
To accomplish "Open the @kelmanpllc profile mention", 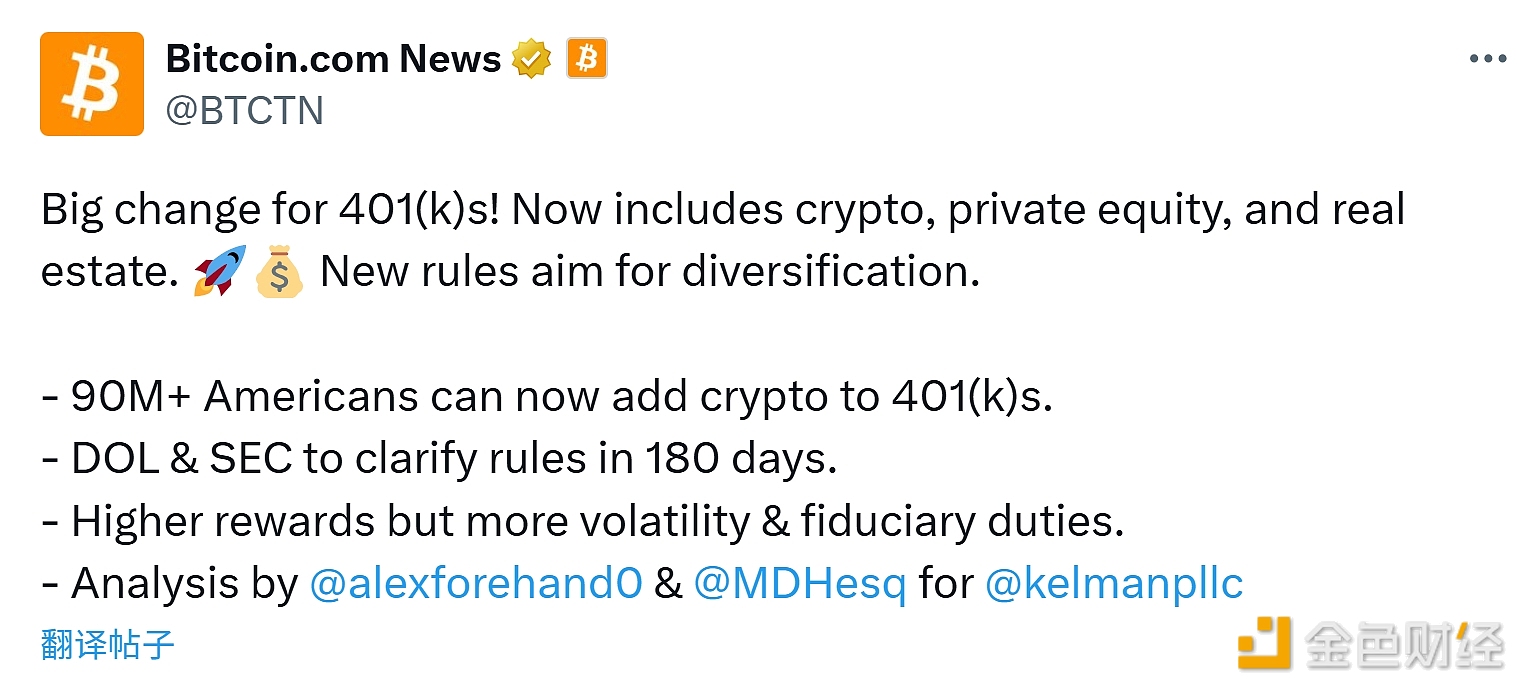I will point(1114,584).
